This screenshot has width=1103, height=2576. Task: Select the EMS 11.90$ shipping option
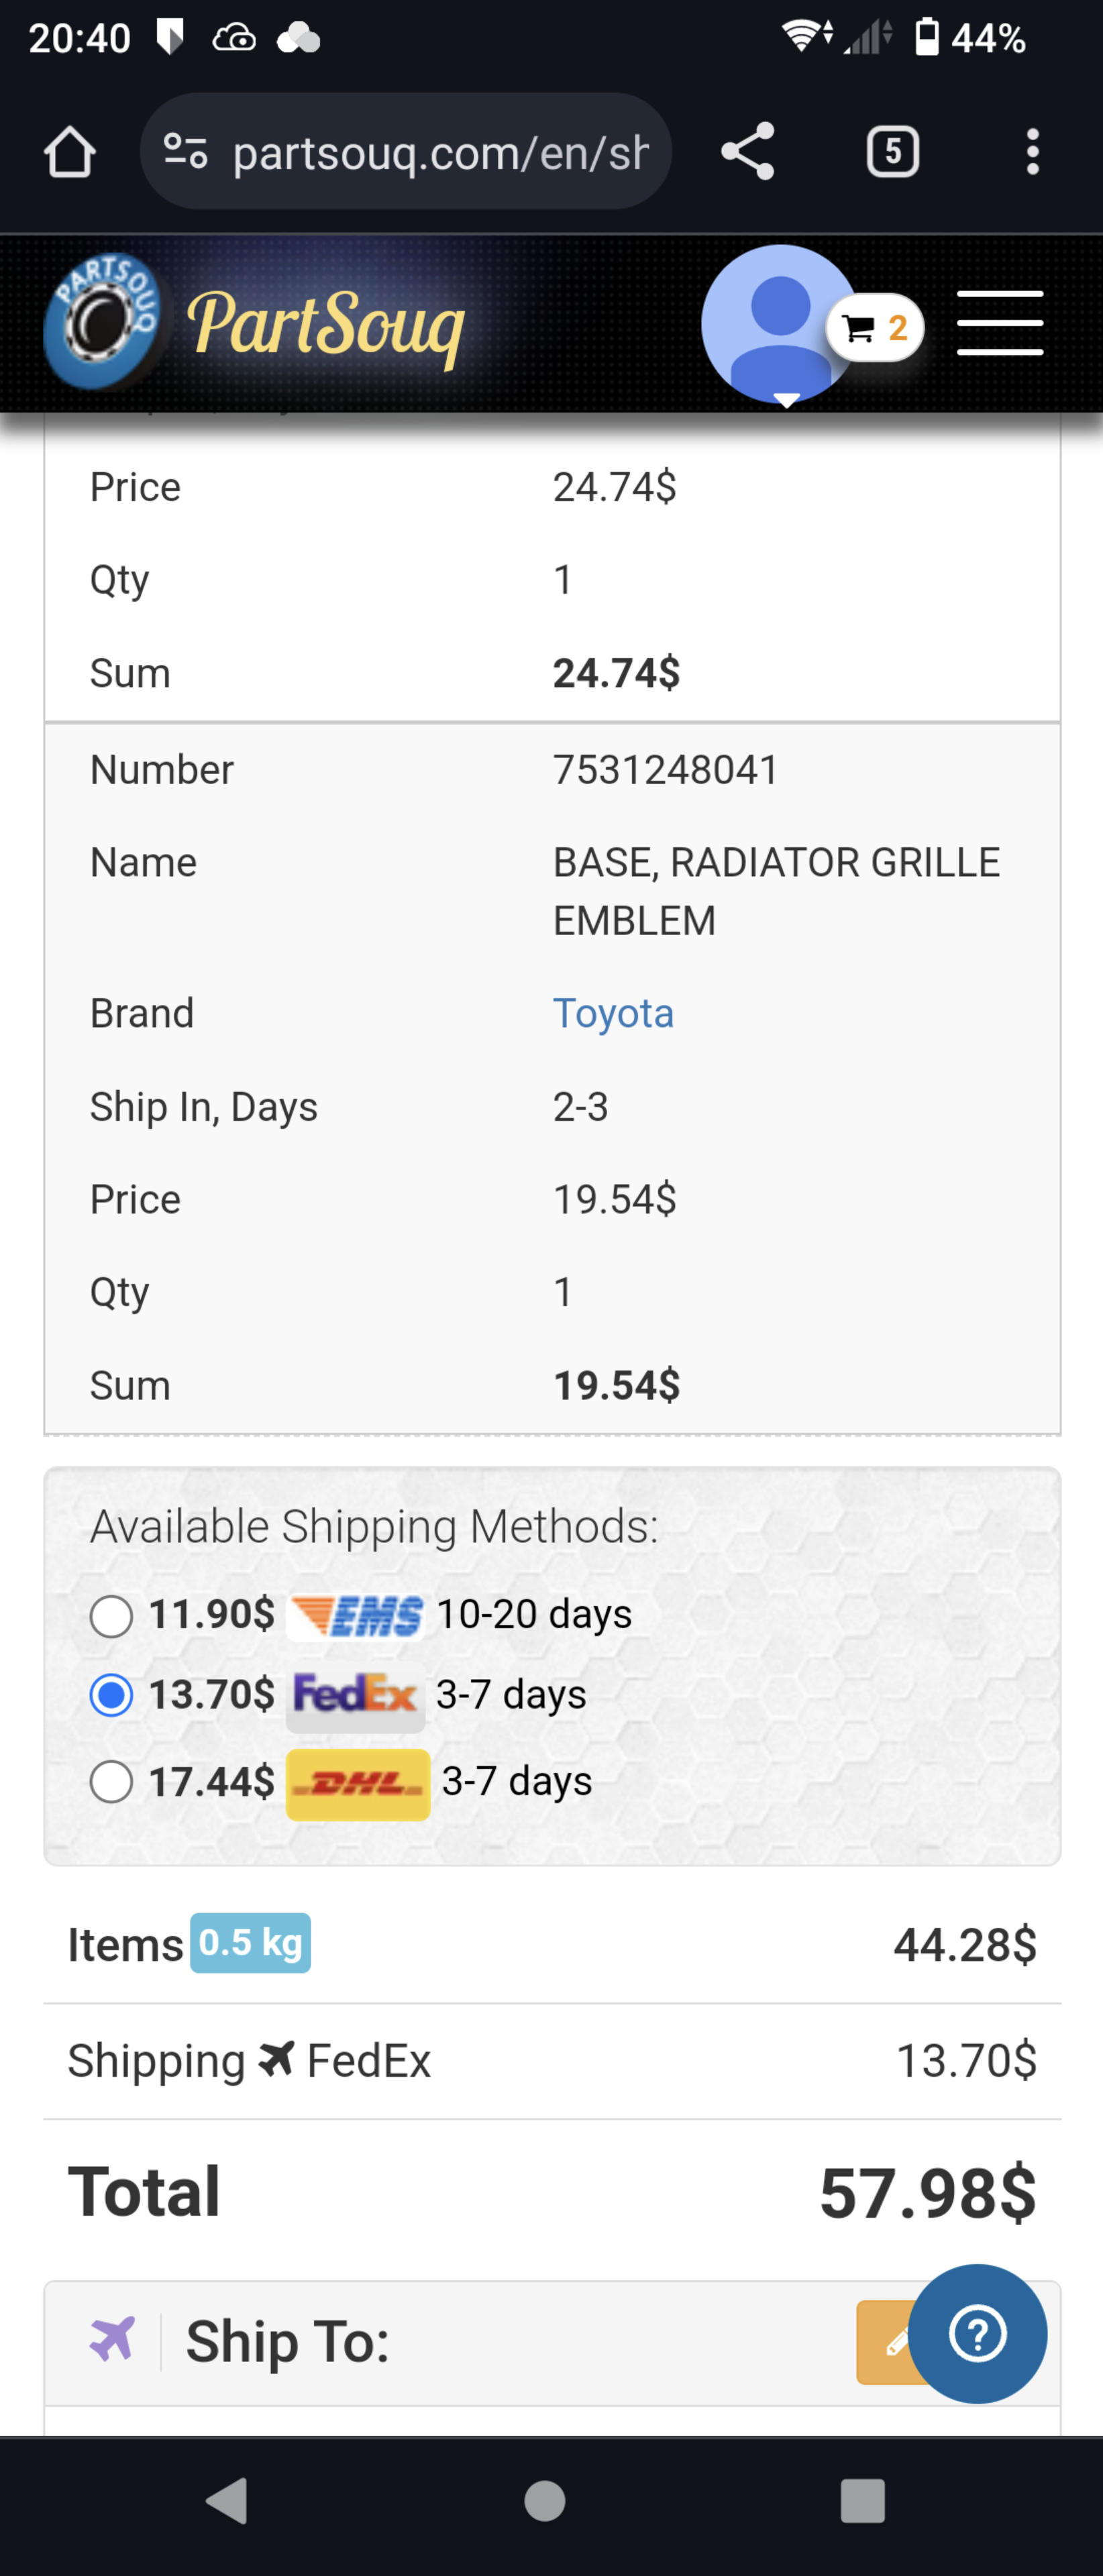coord(111,1616)
